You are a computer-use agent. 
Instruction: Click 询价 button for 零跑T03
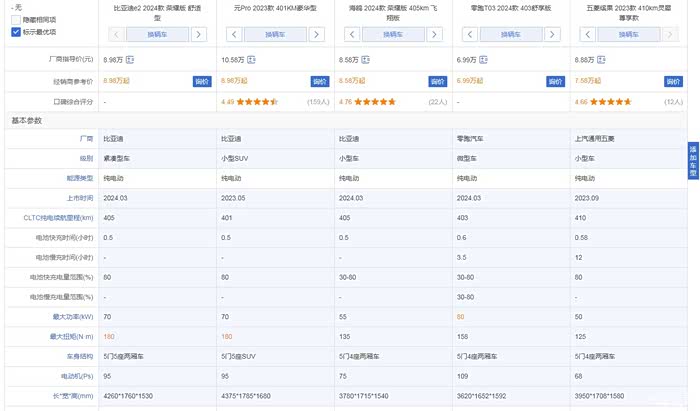pyautogui.click(x=554, y=81)
